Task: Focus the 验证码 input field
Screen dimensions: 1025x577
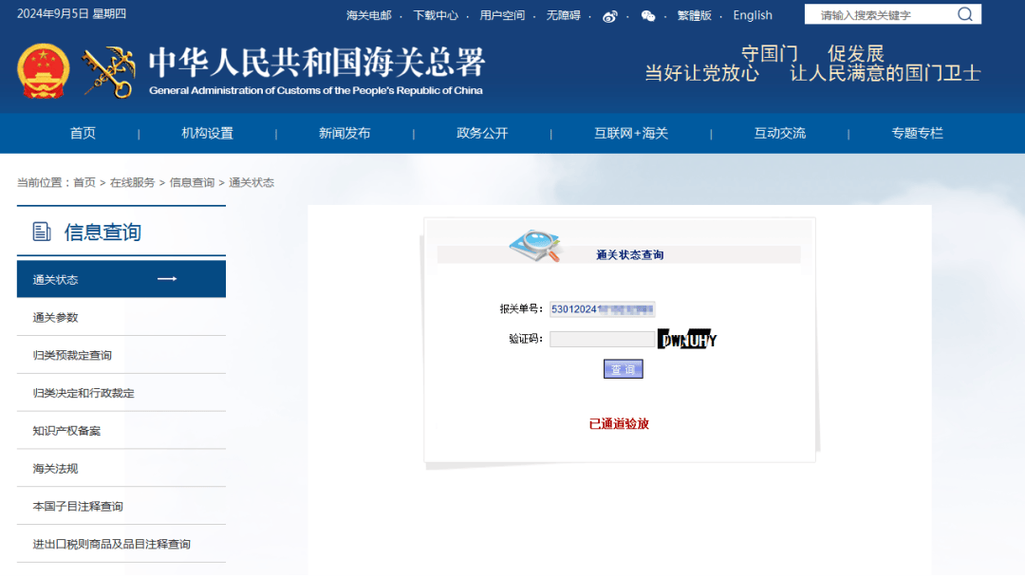Action: coord(602,339)
